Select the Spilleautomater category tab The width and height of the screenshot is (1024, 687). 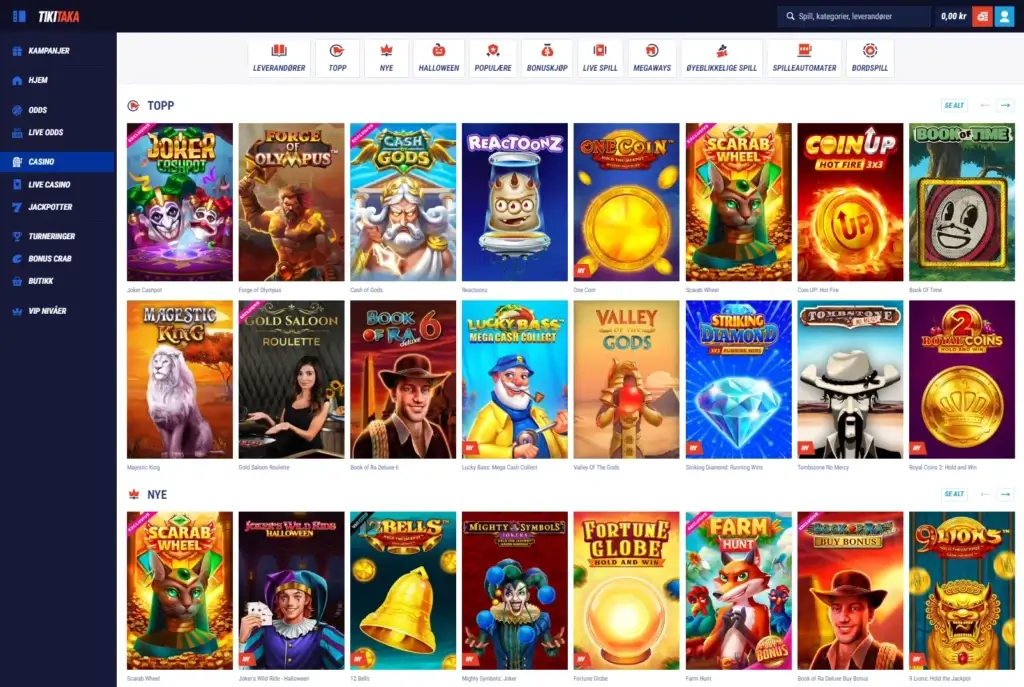tap(805, 58)
